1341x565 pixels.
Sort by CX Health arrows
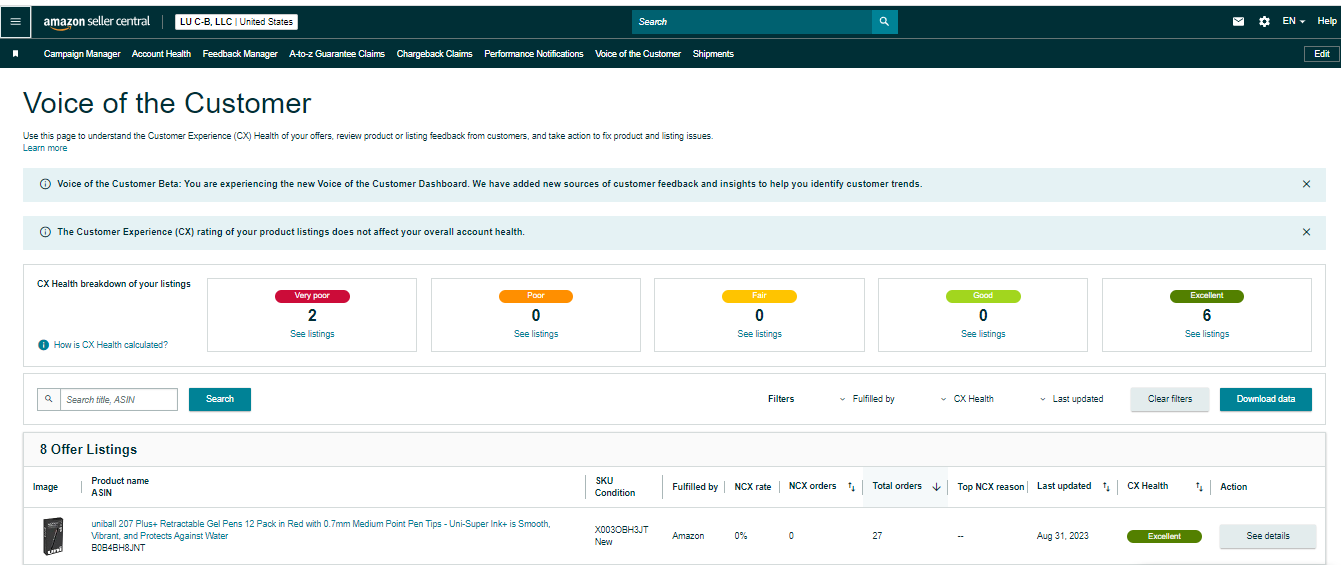point(1199,487)
